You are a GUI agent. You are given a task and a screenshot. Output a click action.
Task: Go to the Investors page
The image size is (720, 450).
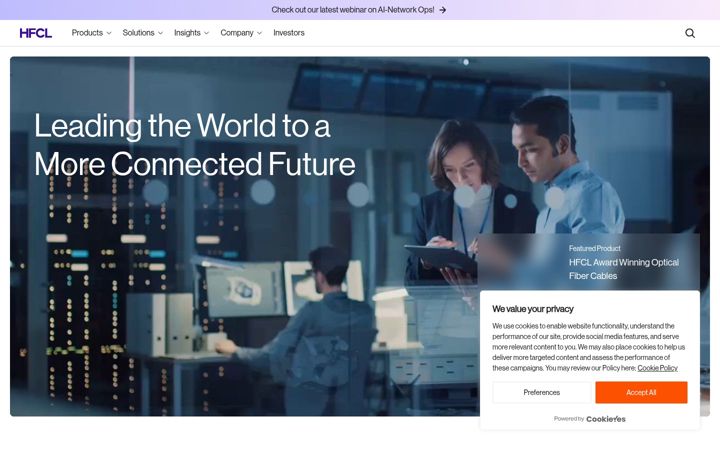tap(289, 33)
